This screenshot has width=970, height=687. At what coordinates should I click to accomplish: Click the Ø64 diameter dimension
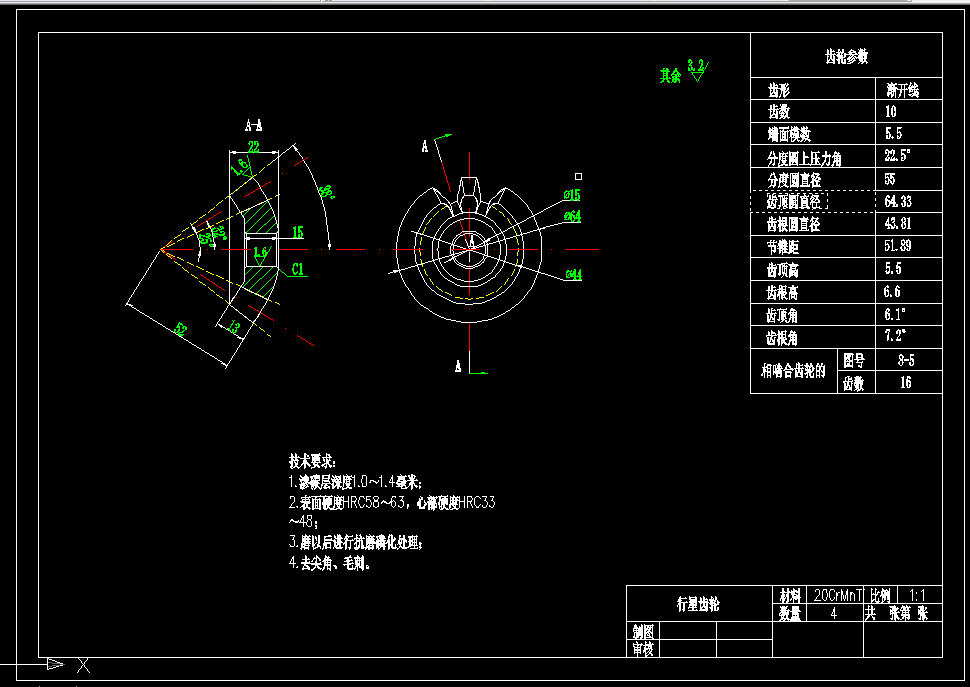click(x=572, y=216)
